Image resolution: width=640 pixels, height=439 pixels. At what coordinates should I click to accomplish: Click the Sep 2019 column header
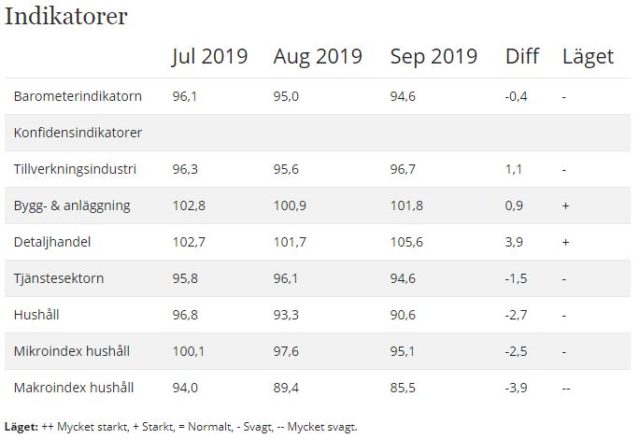click(434, 57)
